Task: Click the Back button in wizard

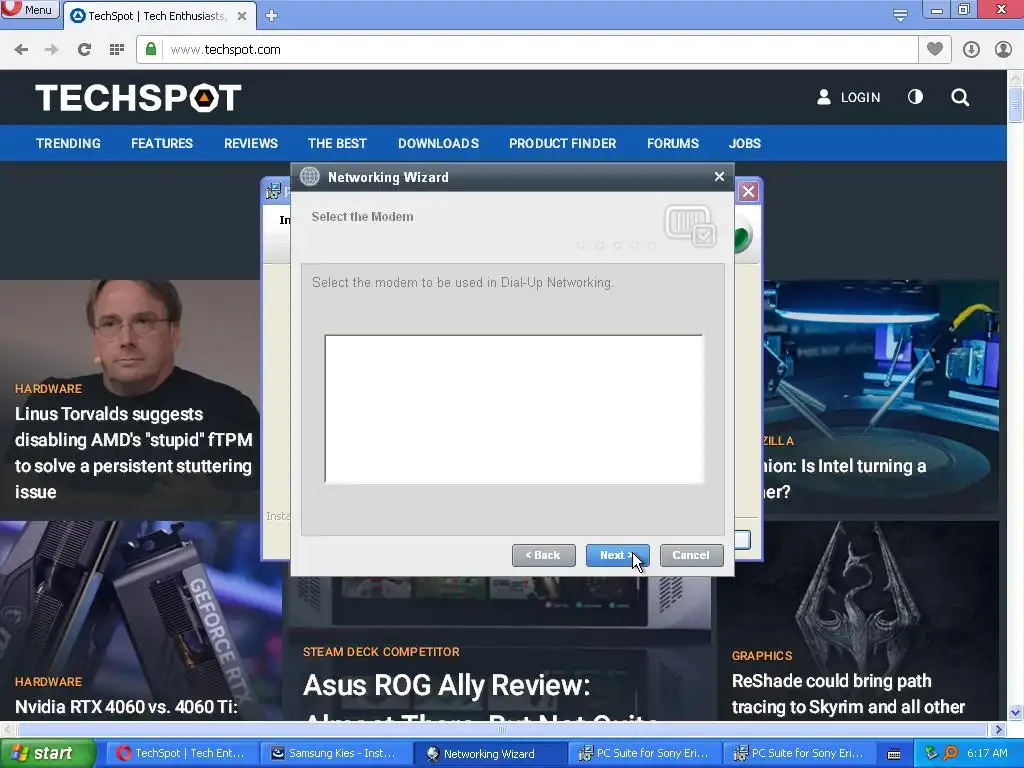Action: pos(543,555)
